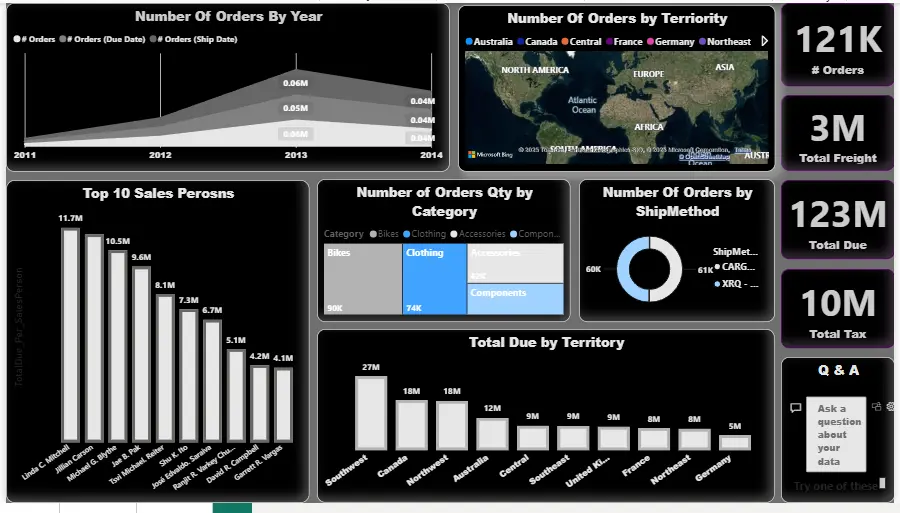Screen dimensions: 900x513
Task: Select Australia in the map legend
Action: point(489,42)
